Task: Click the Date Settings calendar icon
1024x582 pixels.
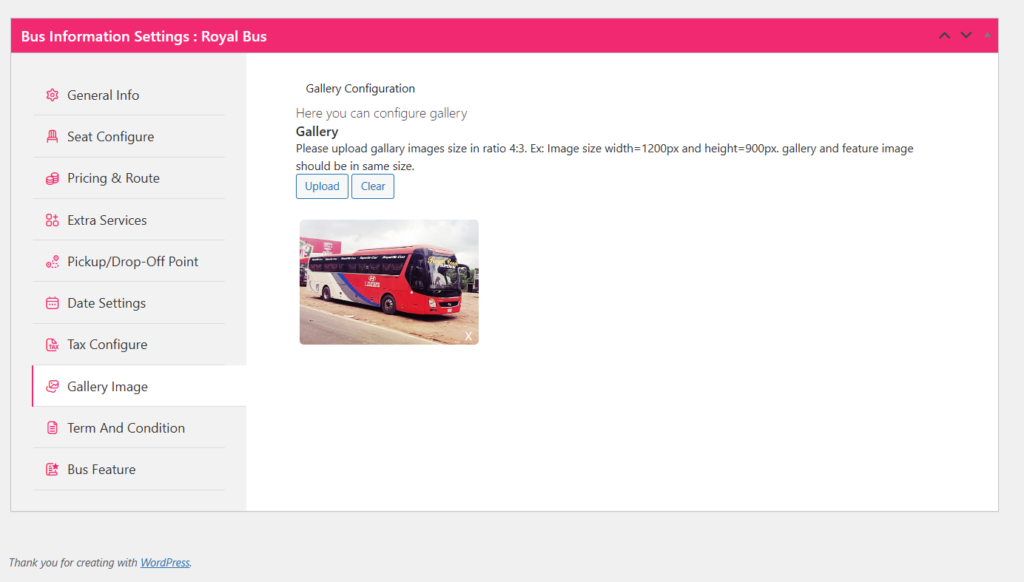Action: 52,303
